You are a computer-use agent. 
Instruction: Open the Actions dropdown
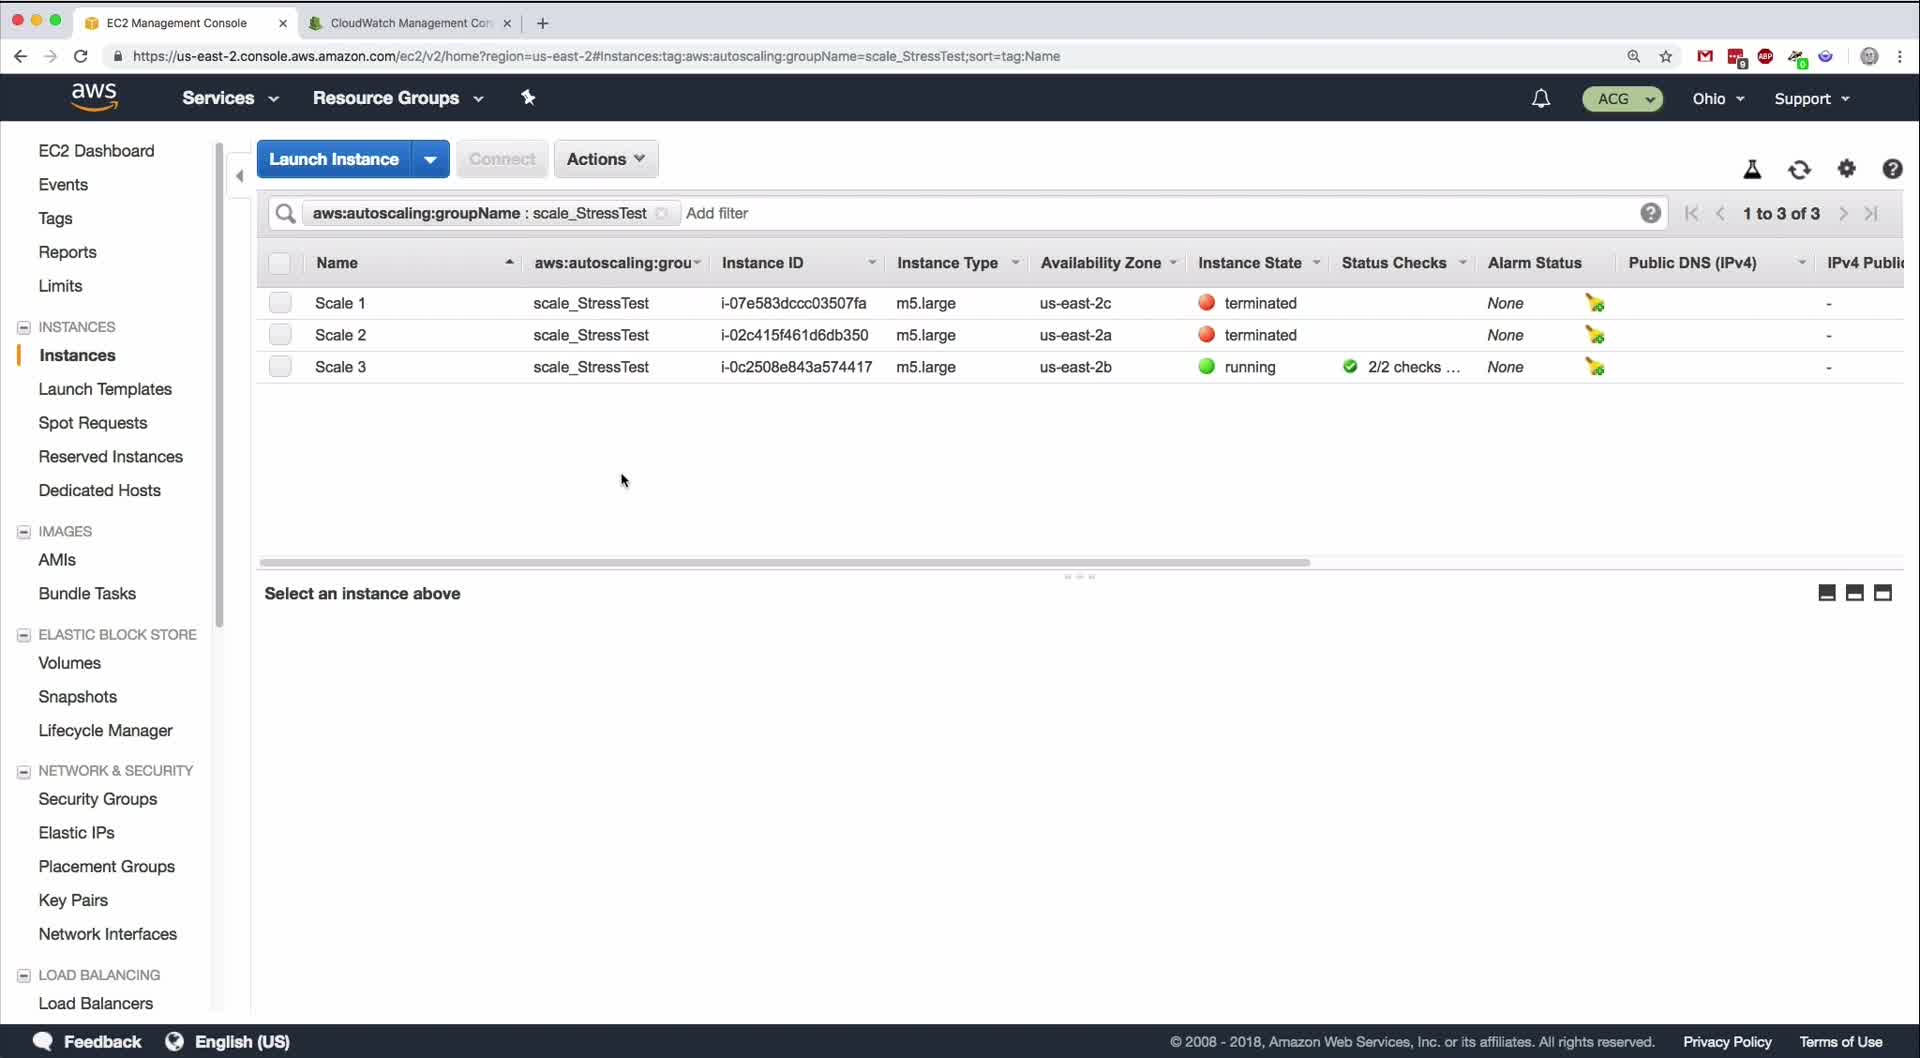[x=606, y=159]
